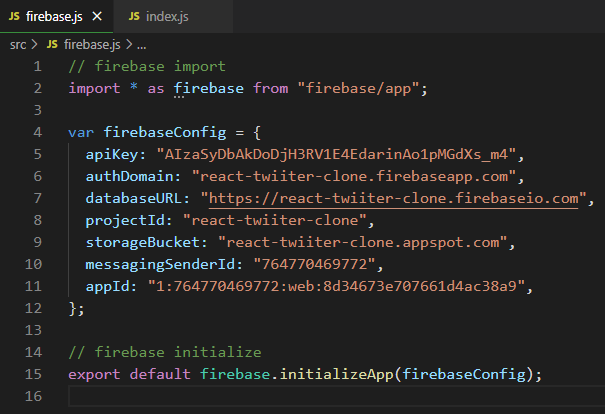Click the apiKey string value
The image size is (605, 414).
point(336,154)
